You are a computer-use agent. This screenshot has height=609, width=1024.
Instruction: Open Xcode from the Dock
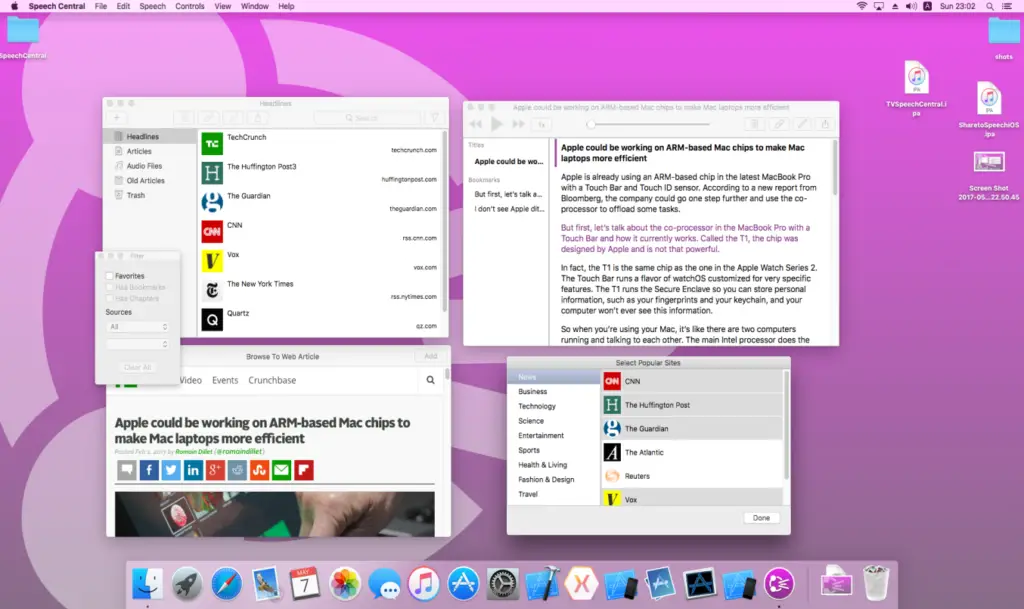click(x=542, y=584)
